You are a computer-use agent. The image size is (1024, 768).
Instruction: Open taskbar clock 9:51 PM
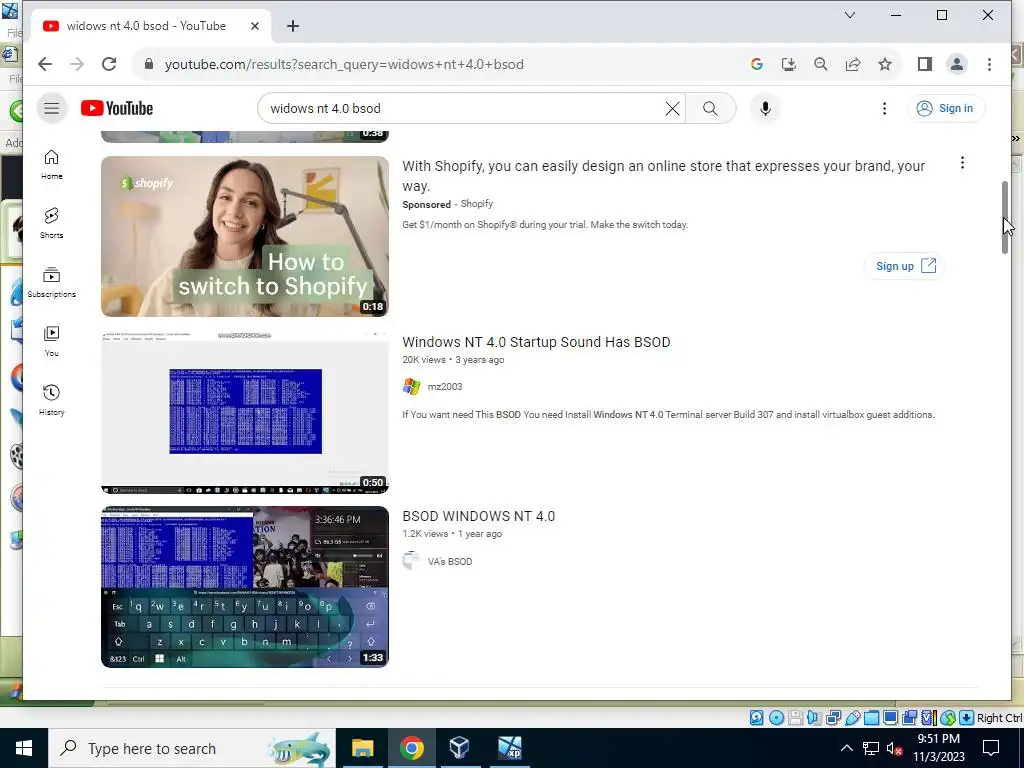click(938, 748)
